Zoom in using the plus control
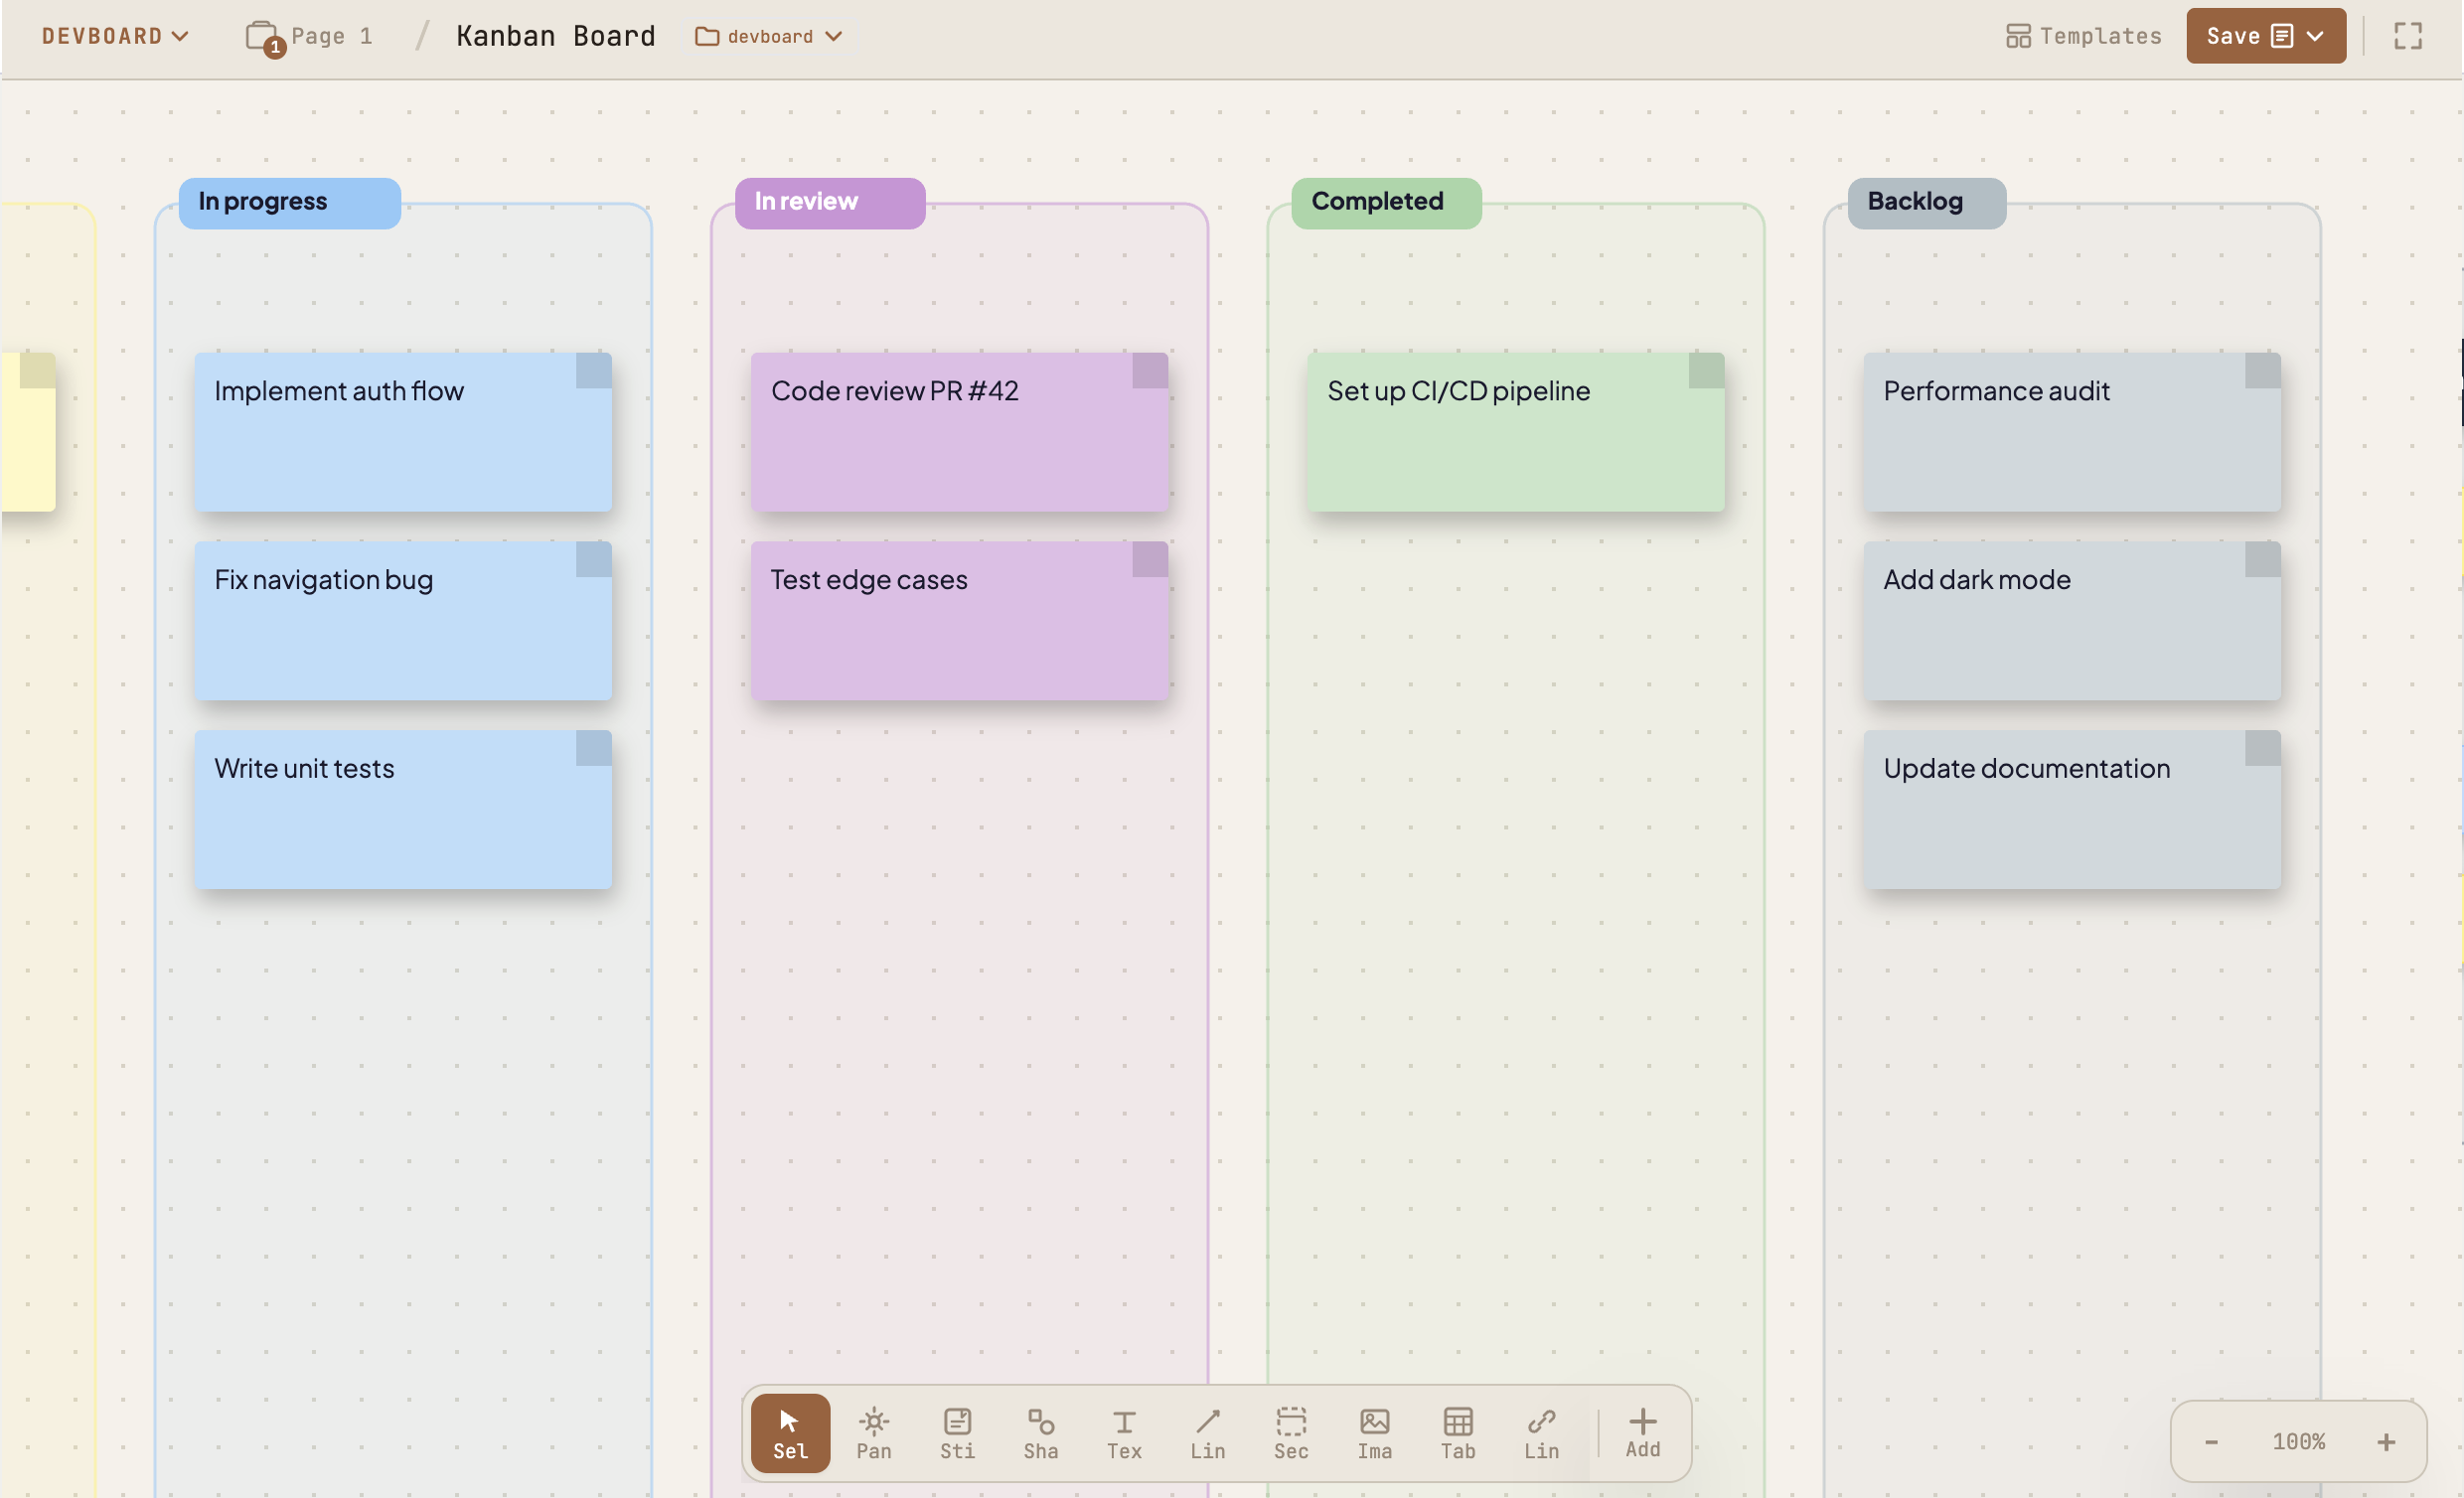The height and width of the screenshot is (1498, 2464). tap(2386, 1441)
